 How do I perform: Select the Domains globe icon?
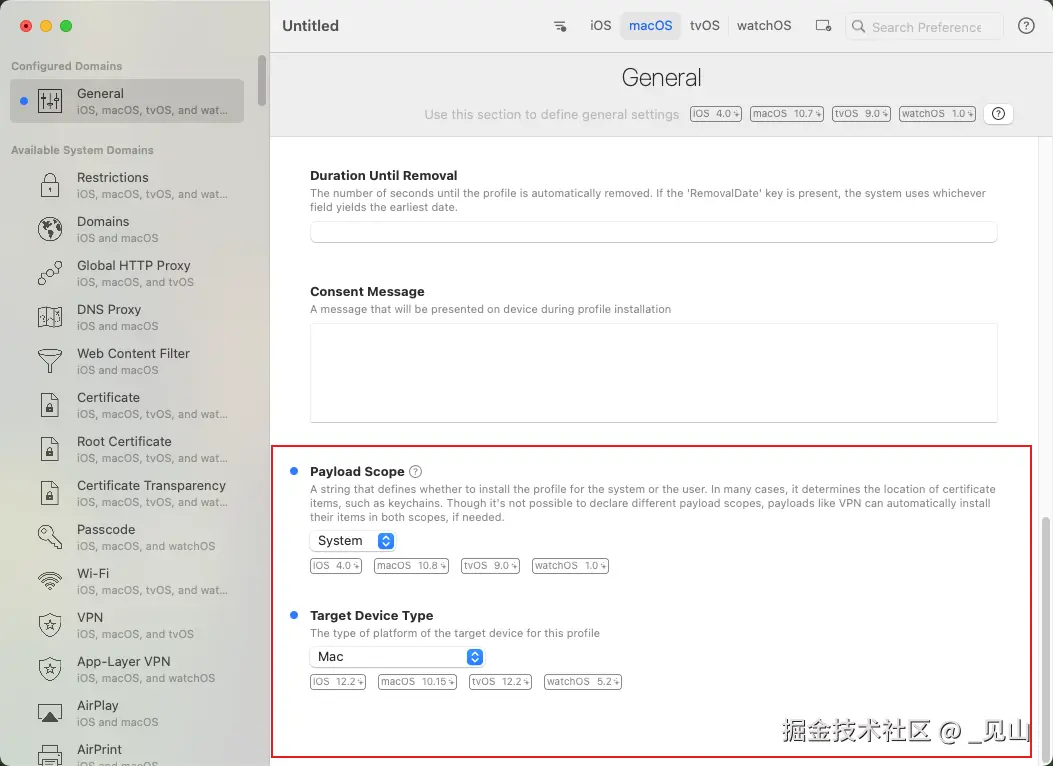pyautogui.click(x=50, y=229)
